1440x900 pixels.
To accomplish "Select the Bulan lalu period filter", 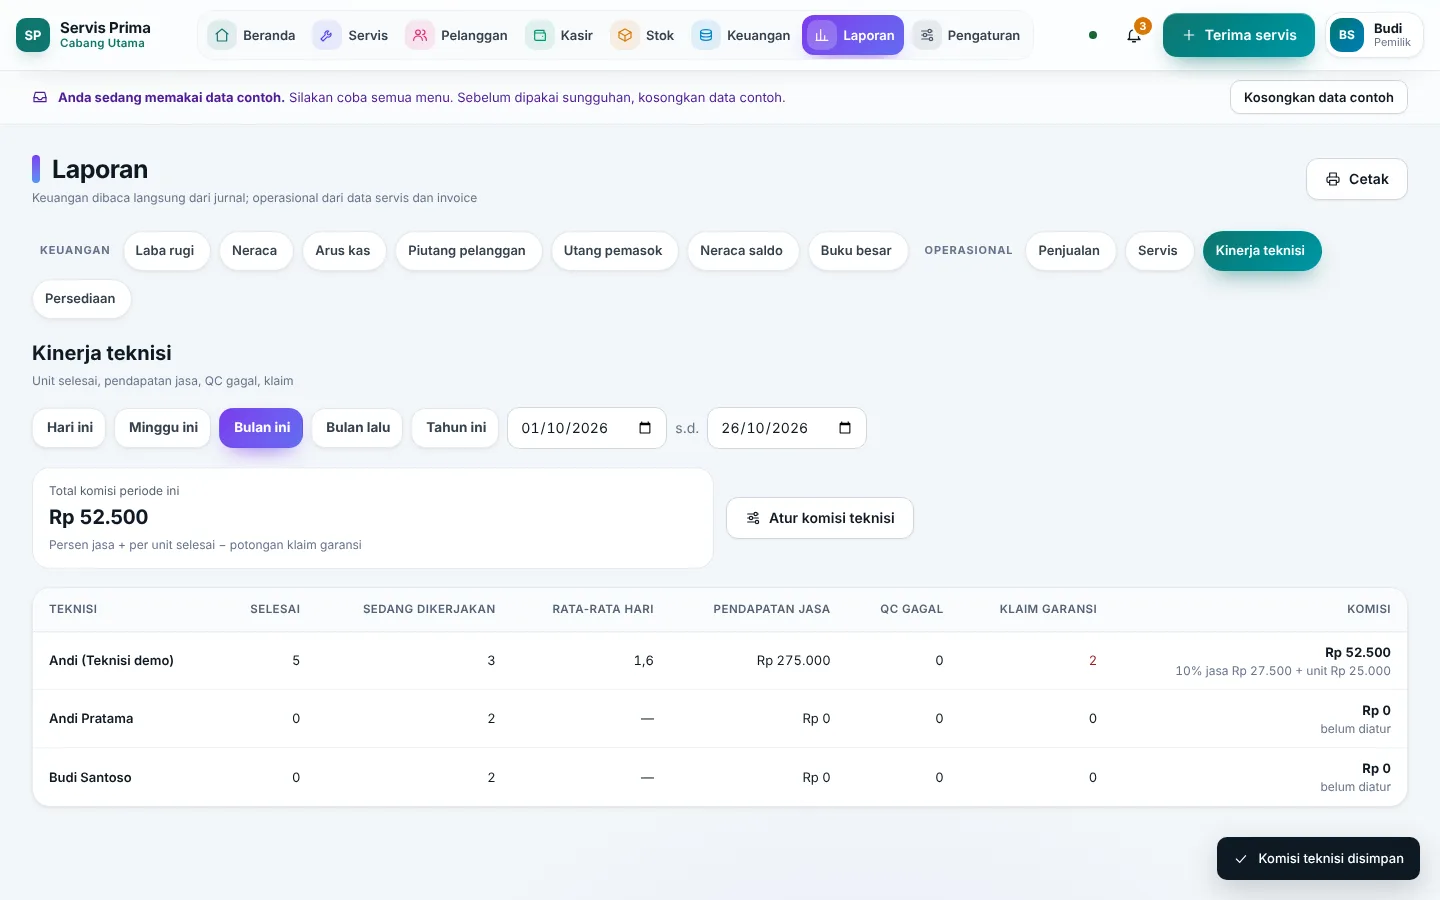I will (358, 428).
